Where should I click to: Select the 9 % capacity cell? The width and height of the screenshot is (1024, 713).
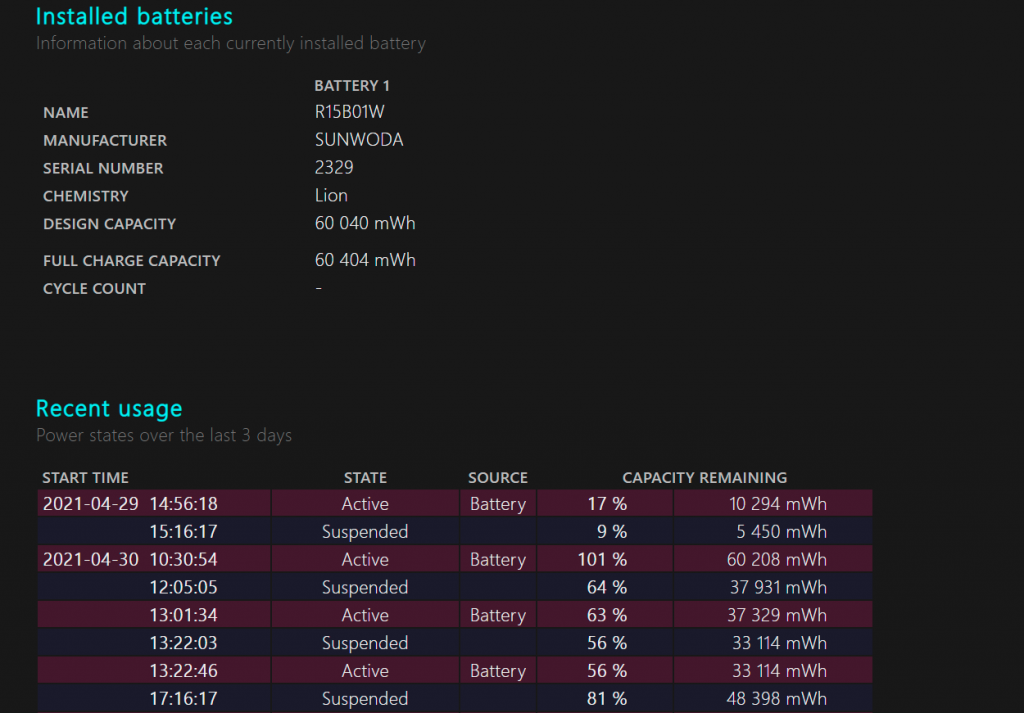[x=612, y=532]
